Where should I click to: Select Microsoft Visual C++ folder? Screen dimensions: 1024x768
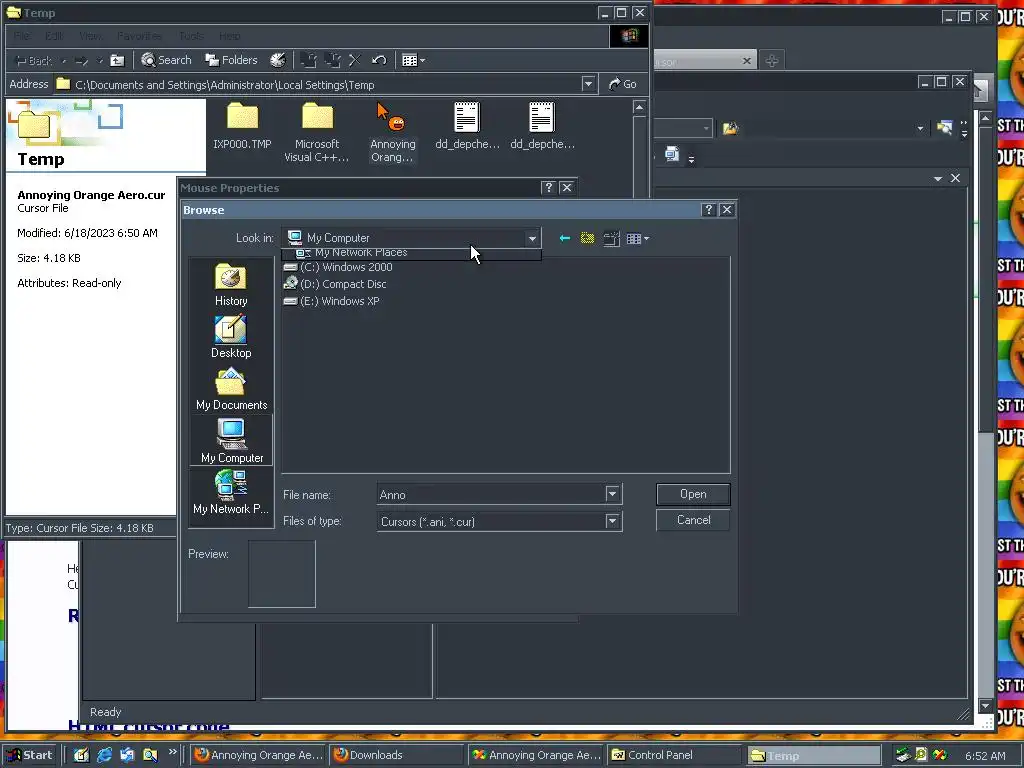click(x=317, y=133)
